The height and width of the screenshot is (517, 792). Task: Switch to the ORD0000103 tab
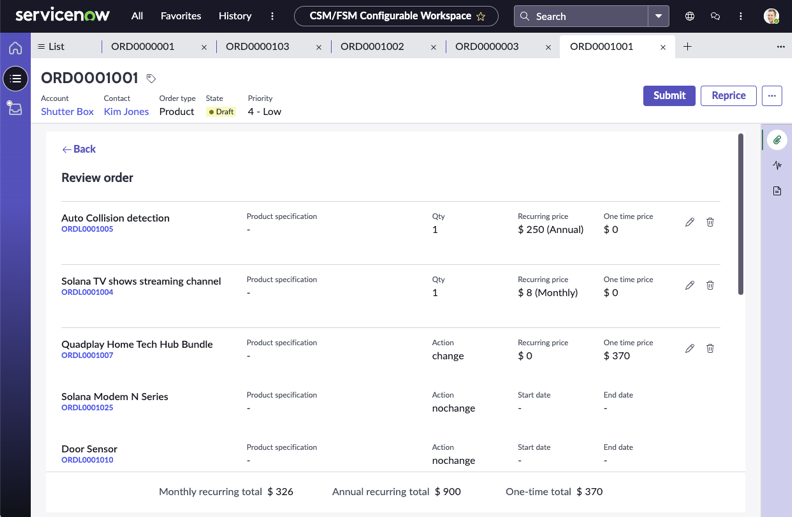pyautogui.click(x=257, y=46)
